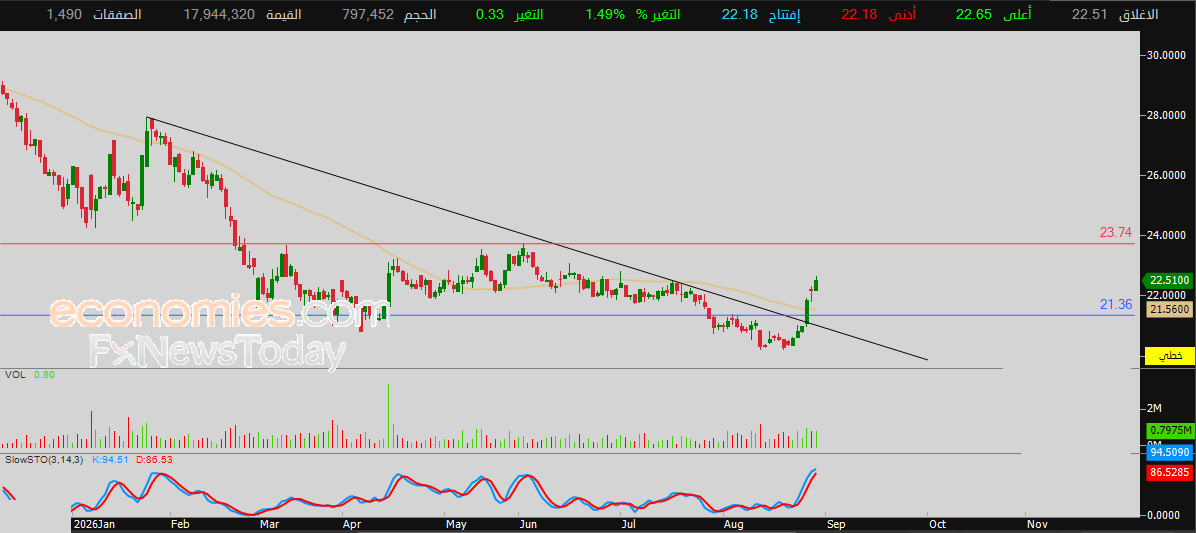Click the Oct date axis label
This screenshot has width=1196, height=533.
tap(936, 525)
